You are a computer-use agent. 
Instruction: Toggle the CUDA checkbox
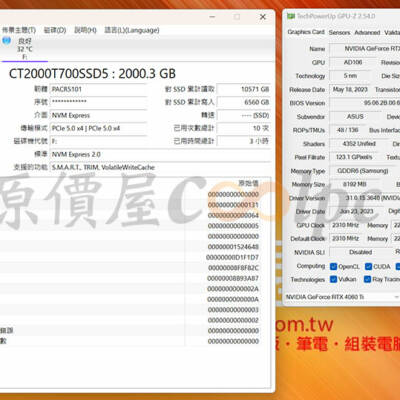click(368, 266)
